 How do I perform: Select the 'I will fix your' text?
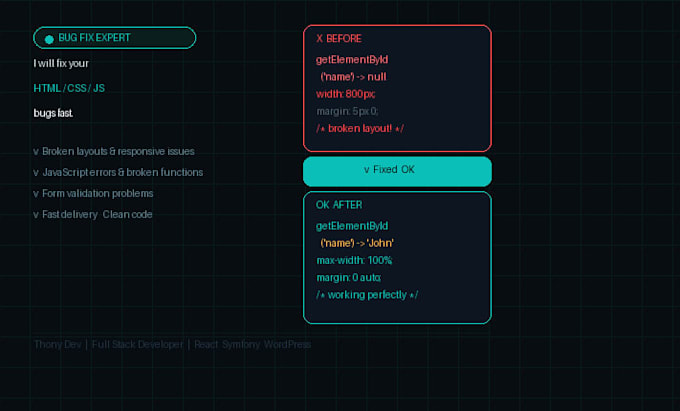tap(61, 63)
